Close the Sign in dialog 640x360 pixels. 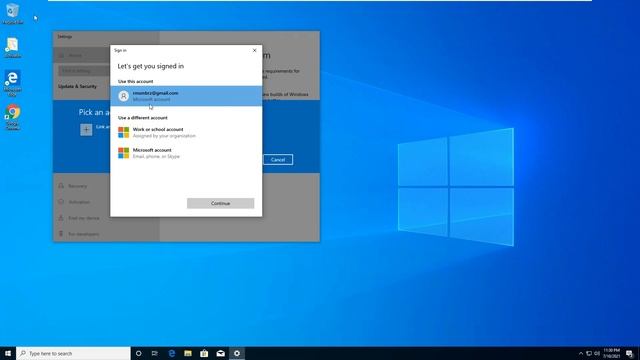[255, 50]
